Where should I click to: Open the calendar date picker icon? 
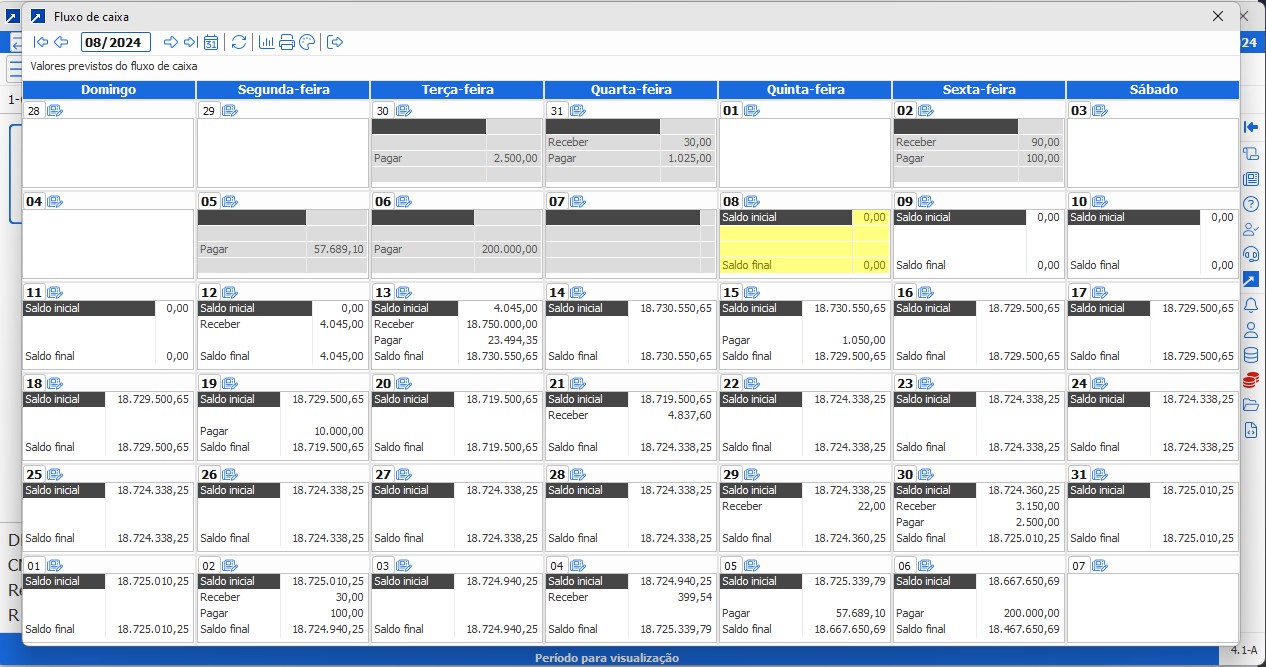211,42
